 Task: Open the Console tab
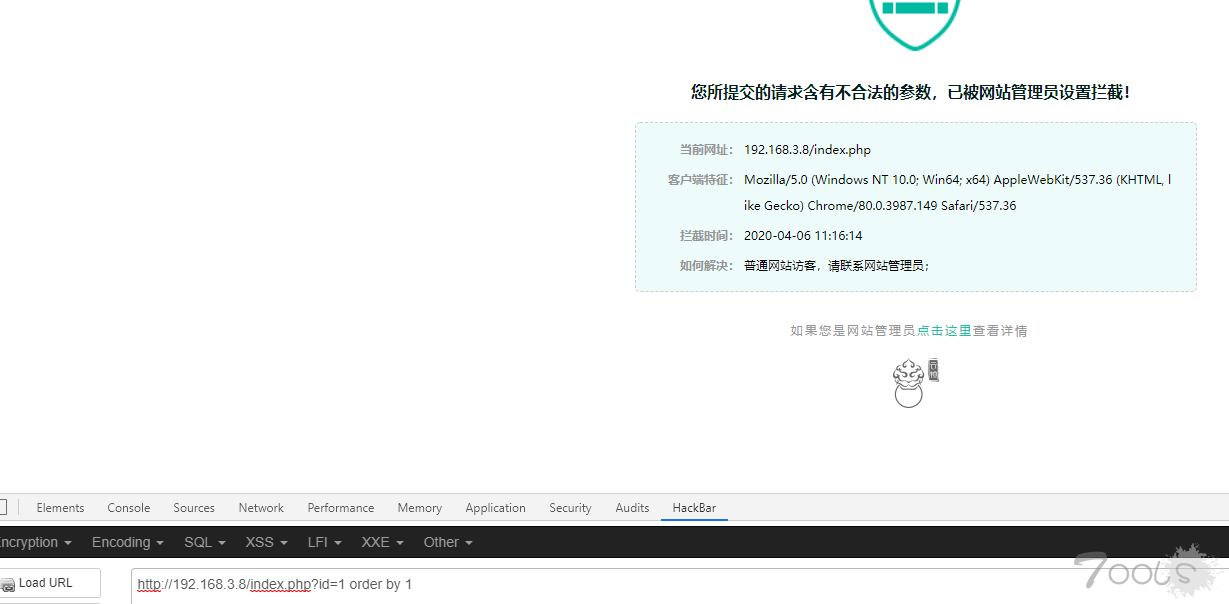pos(129,508)
